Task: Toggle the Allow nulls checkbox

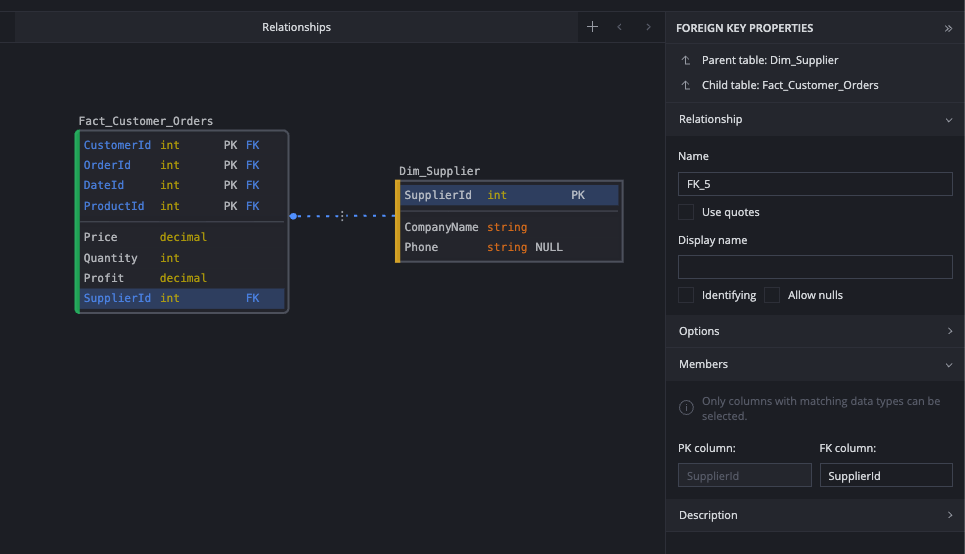Action: pos(772,295)
